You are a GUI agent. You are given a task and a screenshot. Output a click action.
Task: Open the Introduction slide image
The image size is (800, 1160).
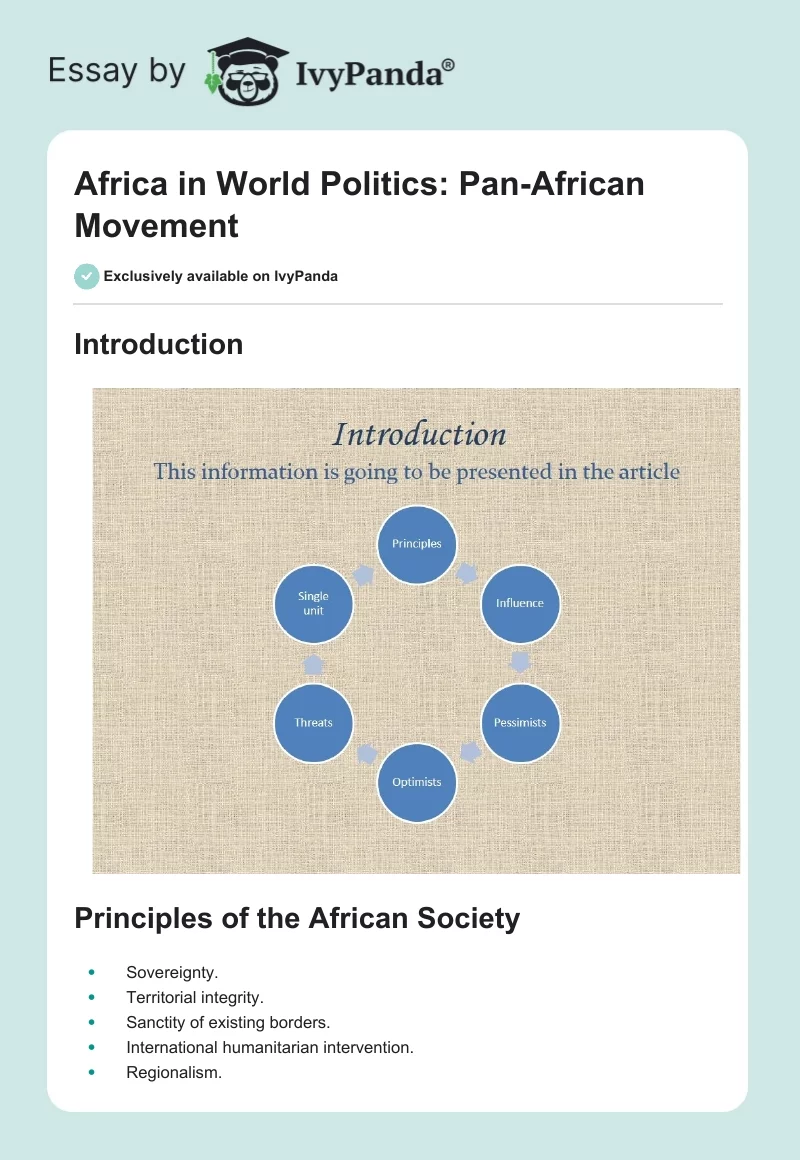click(x=416, y=630)
